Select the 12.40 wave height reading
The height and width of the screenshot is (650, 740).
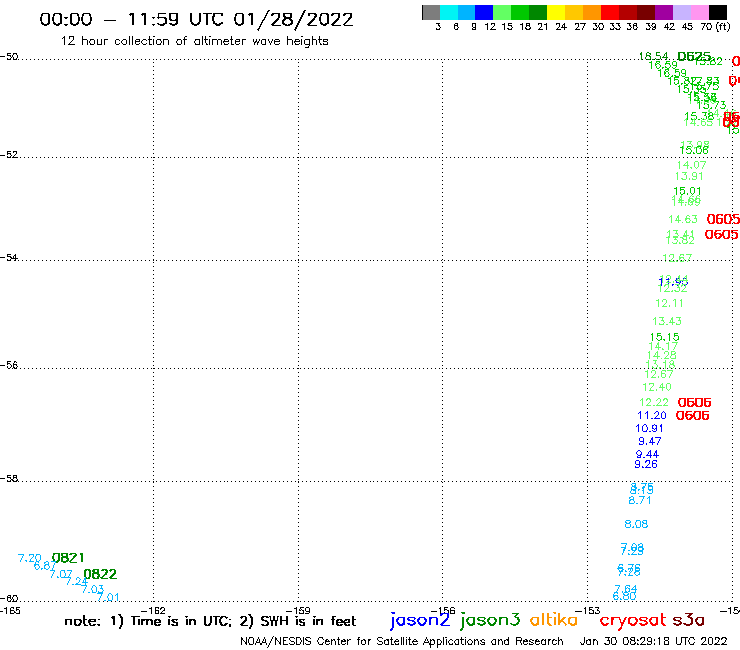tap(657, 387)
